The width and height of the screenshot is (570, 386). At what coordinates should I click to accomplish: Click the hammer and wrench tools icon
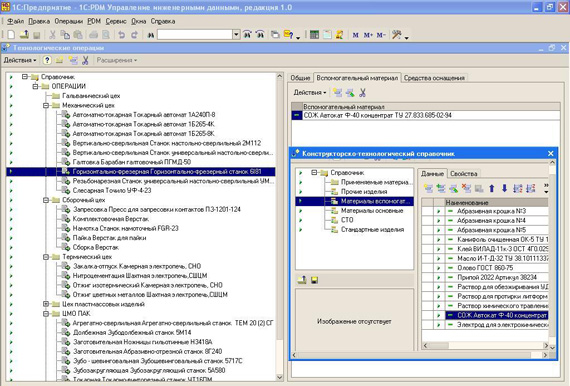[397, 35]
